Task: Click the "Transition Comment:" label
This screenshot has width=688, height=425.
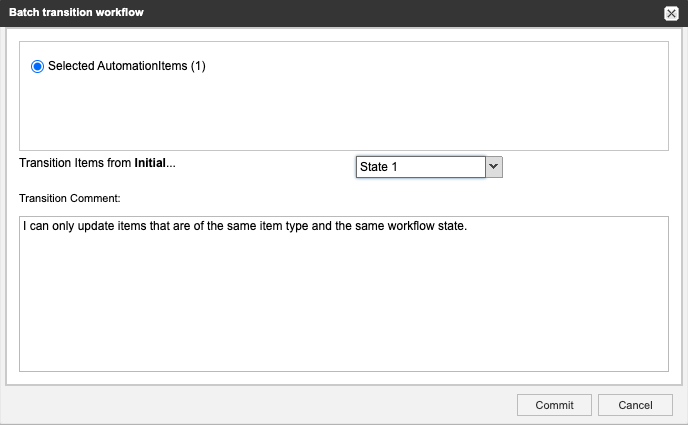Action: (70, 198)
